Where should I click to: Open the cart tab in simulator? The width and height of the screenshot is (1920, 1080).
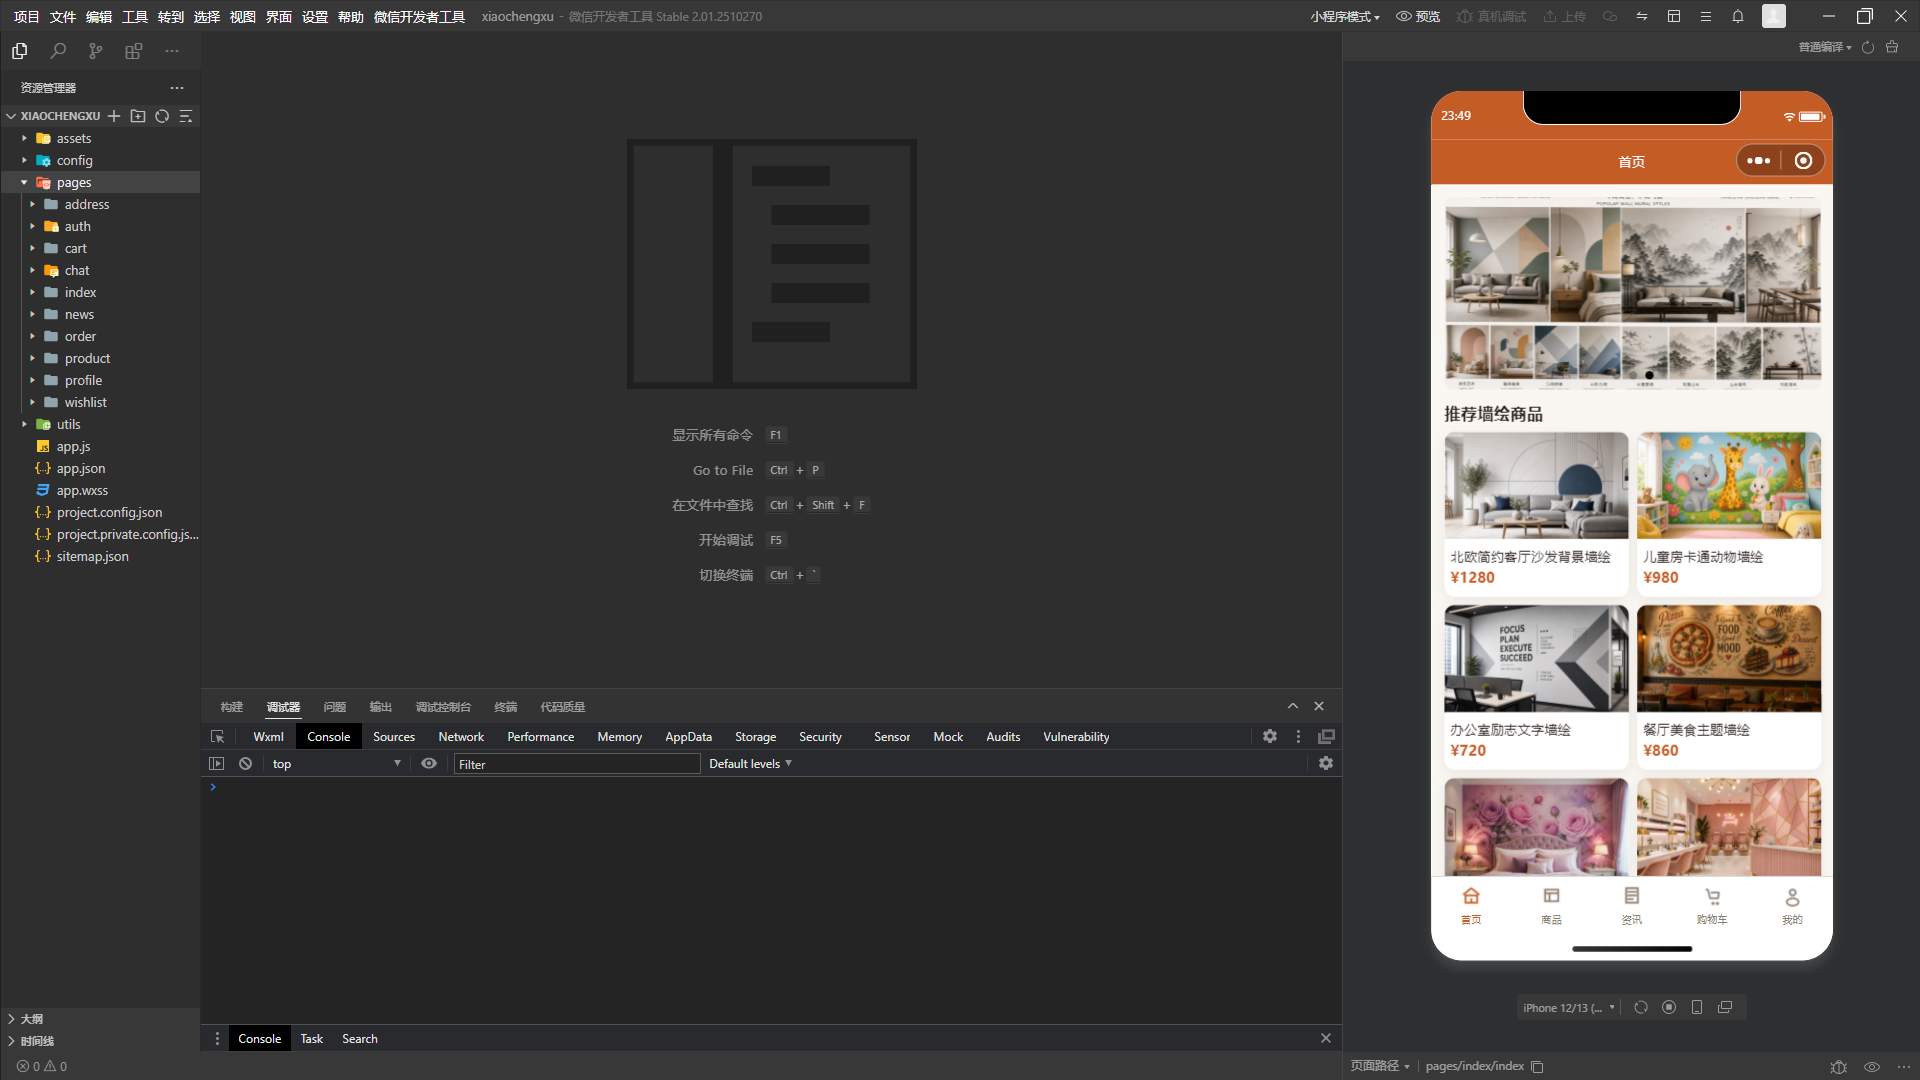1712,905
